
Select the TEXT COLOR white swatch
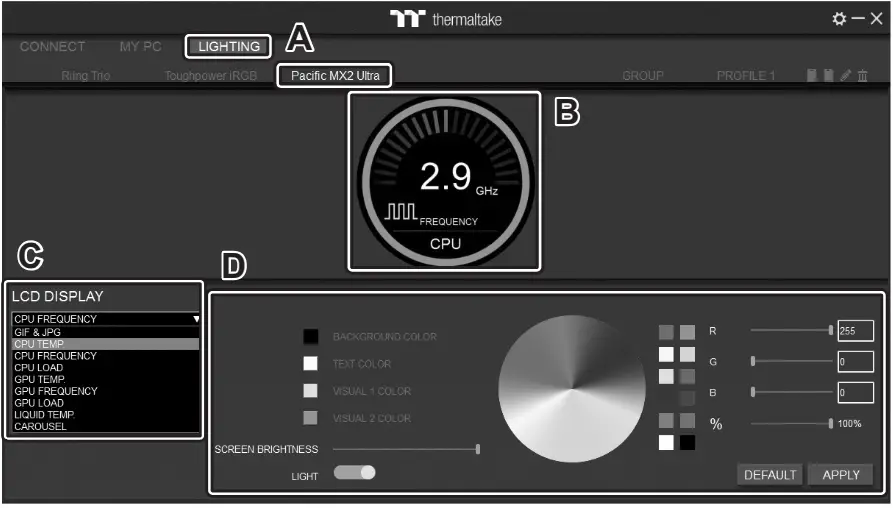(310, 363)
